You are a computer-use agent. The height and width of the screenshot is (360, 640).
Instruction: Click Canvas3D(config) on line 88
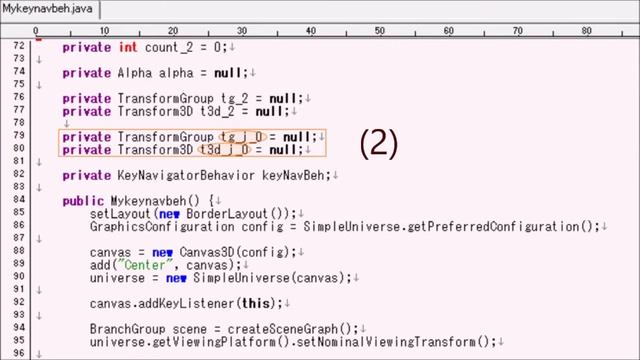coord(234,253)
